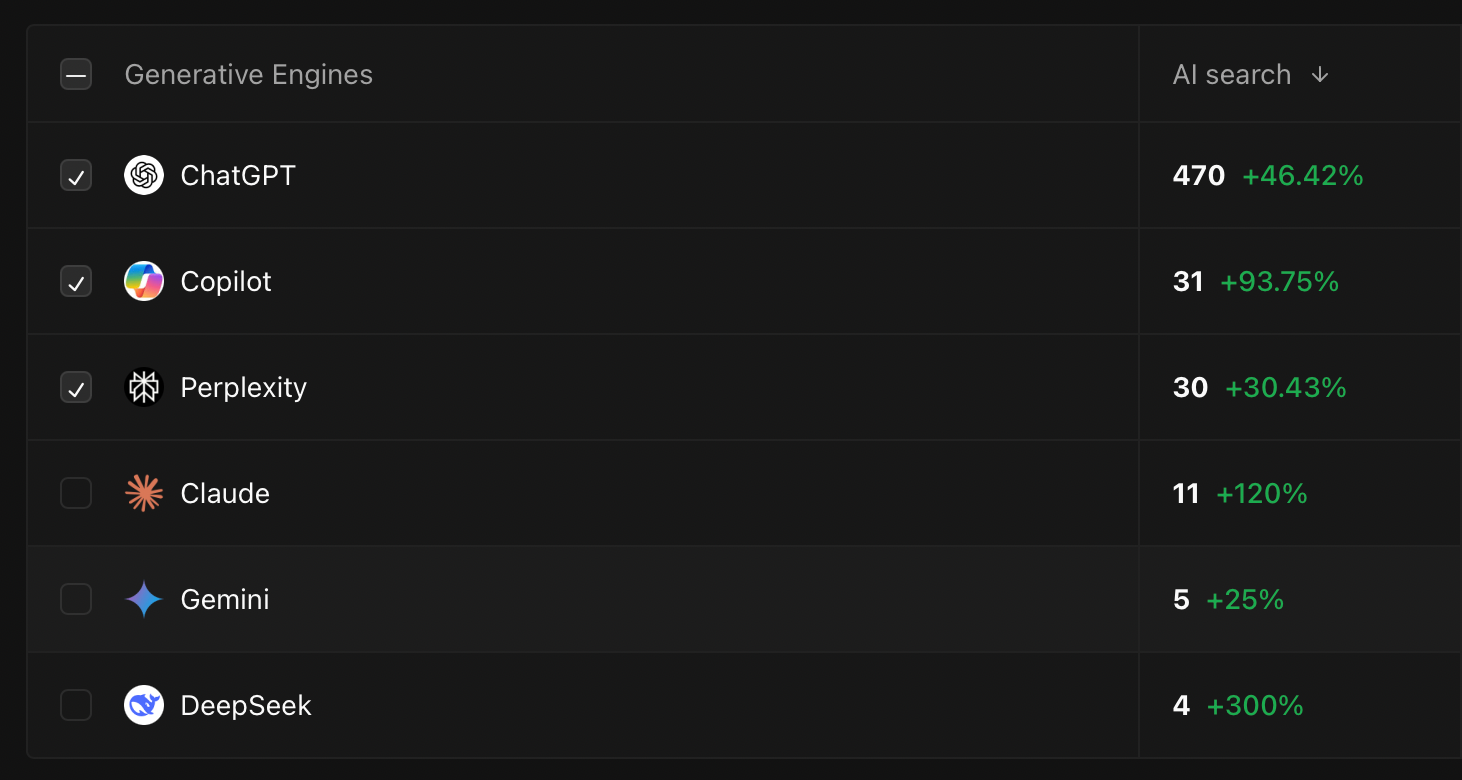The height and width of the screenshot is (780, 1462).
Task: Click the Gemini sparkle icon
Action: 144,600
